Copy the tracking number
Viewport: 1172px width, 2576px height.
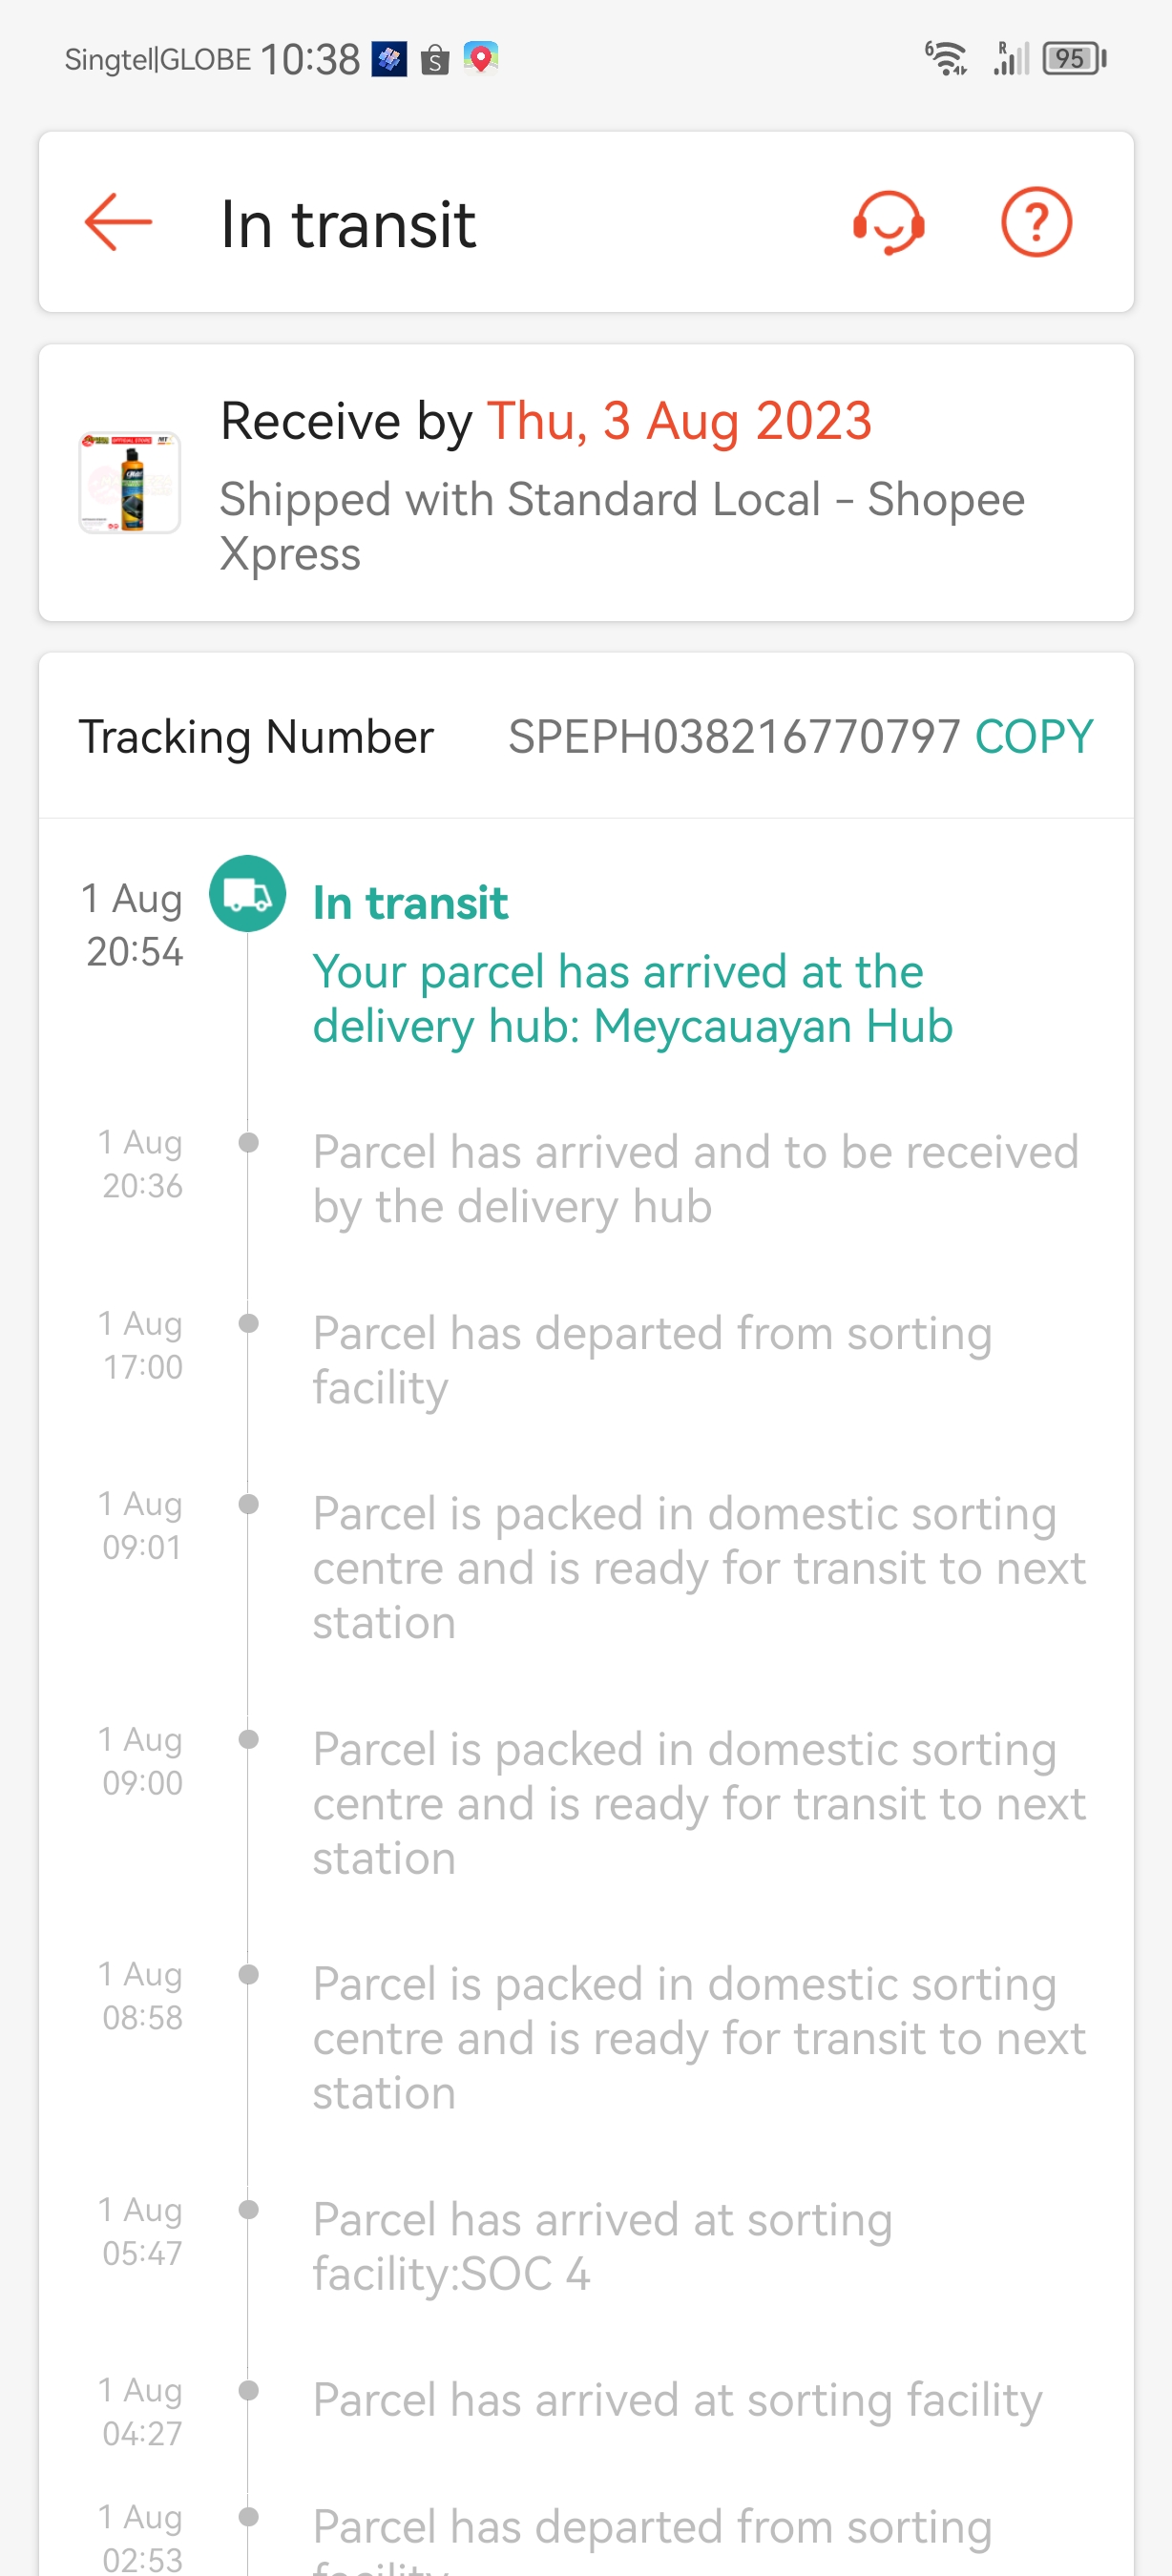click(x=1033, y=737)
